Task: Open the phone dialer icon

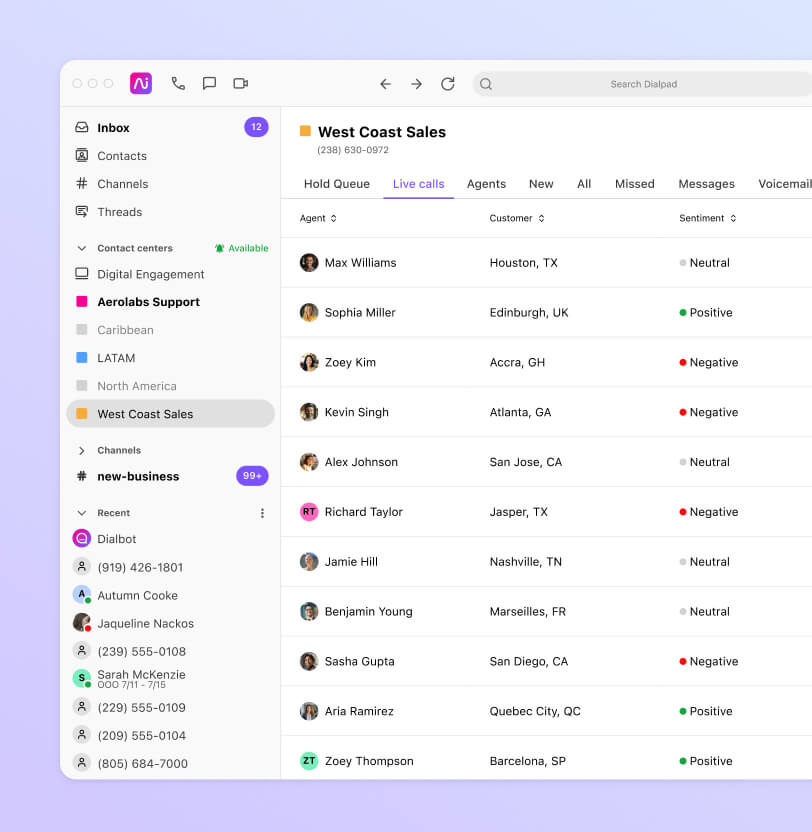Action: tap(179, 84)
